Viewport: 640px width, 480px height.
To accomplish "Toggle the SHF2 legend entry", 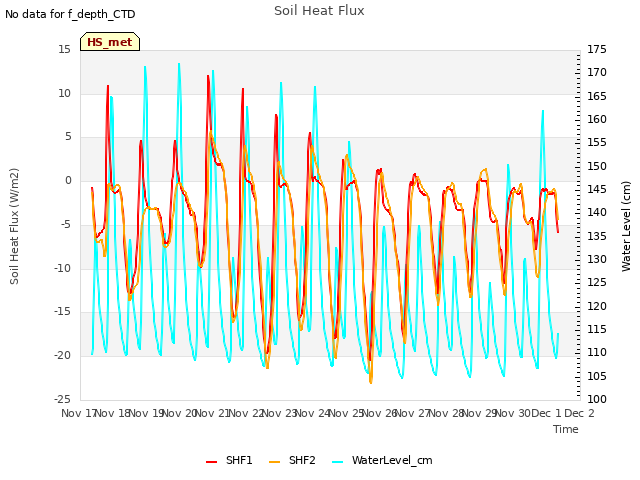I will (x=292, y=460).
